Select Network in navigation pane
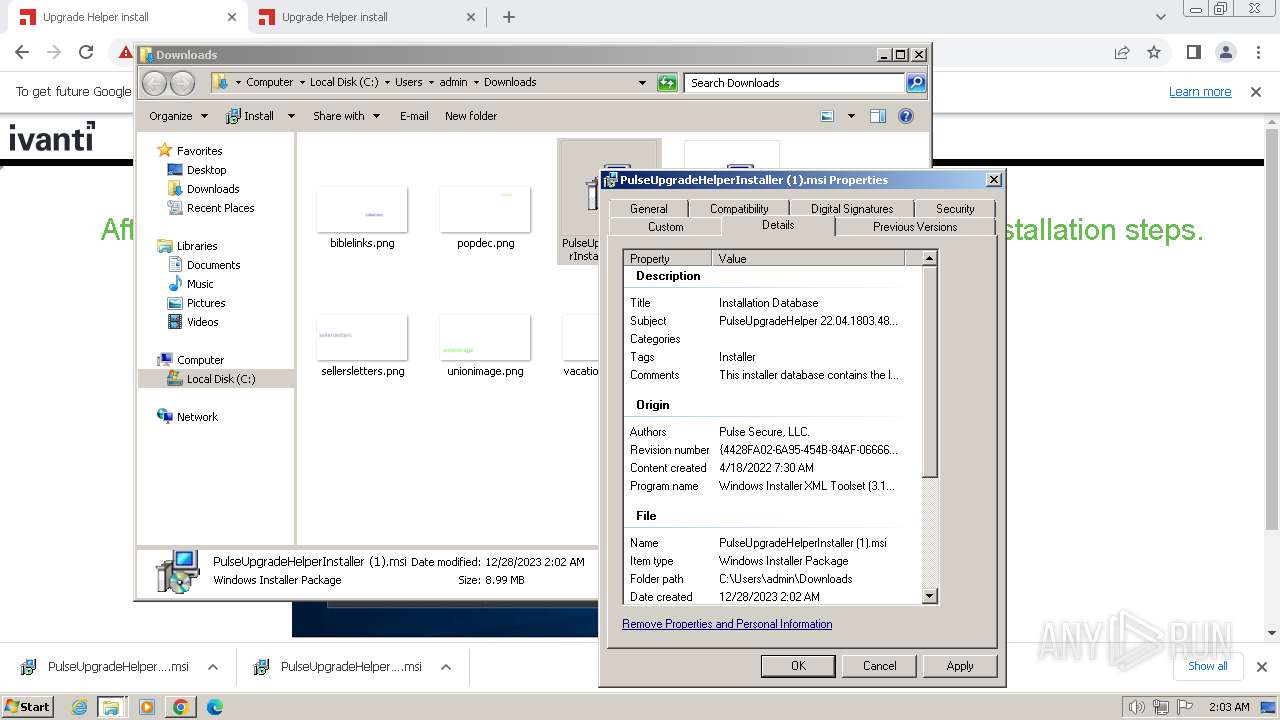The height and width of the screenshot is (720, 1280). (x=197, y=417)
